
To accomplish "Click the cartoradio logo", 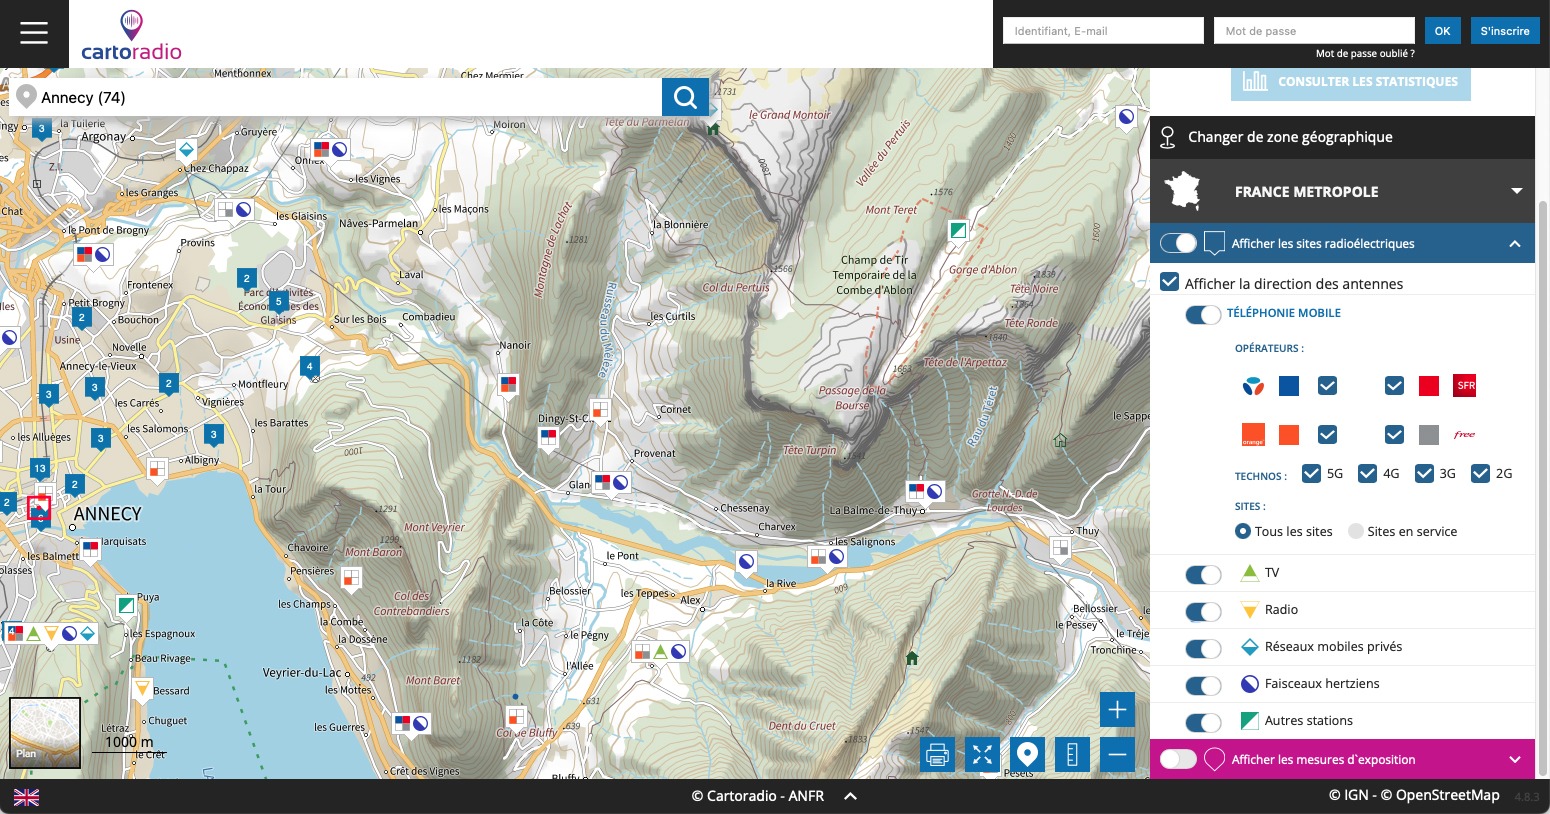I will tap(131, 36).
